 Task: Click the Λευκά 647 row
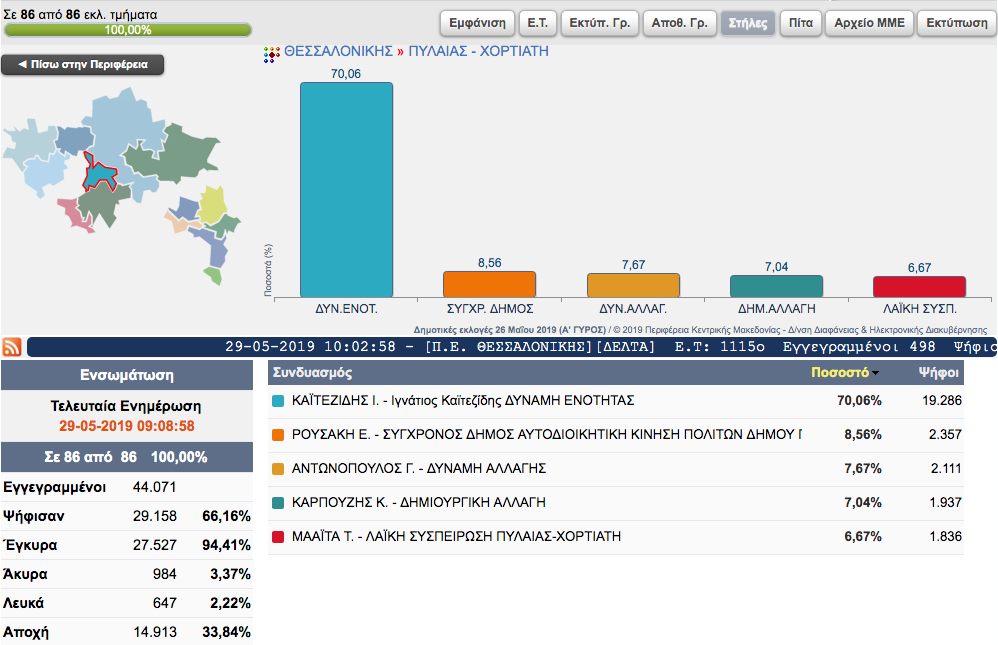(127, 603)
